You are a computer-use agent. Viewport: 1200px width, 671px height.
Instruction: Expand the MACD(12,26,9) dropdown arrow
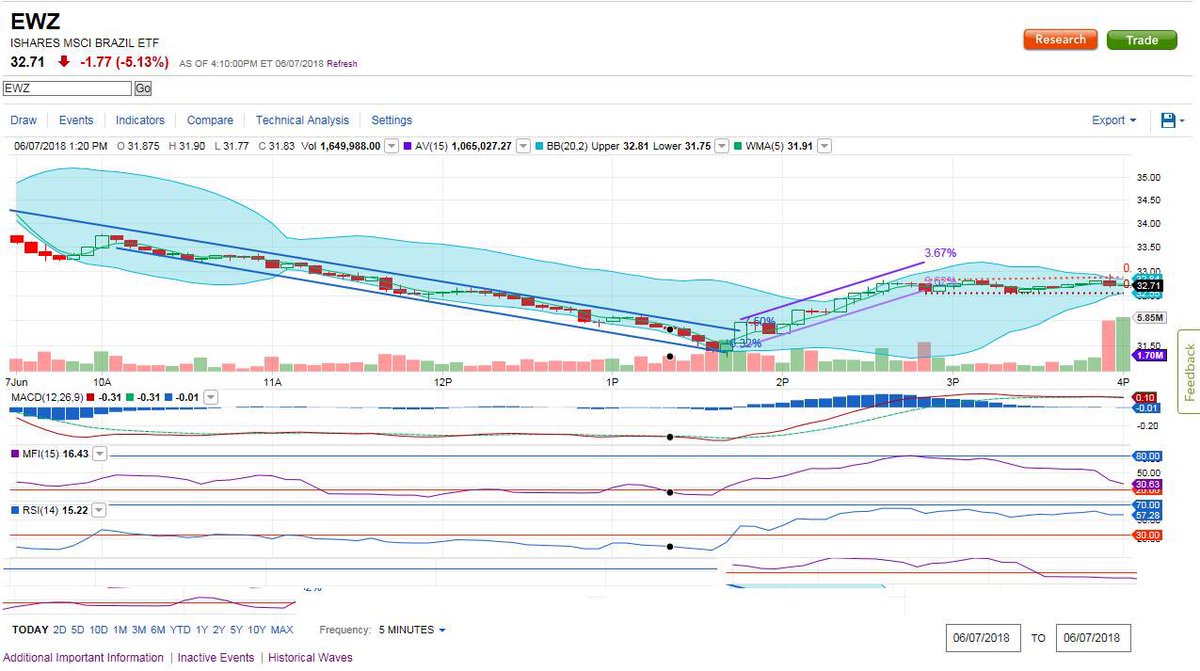(x=212, y=398)
